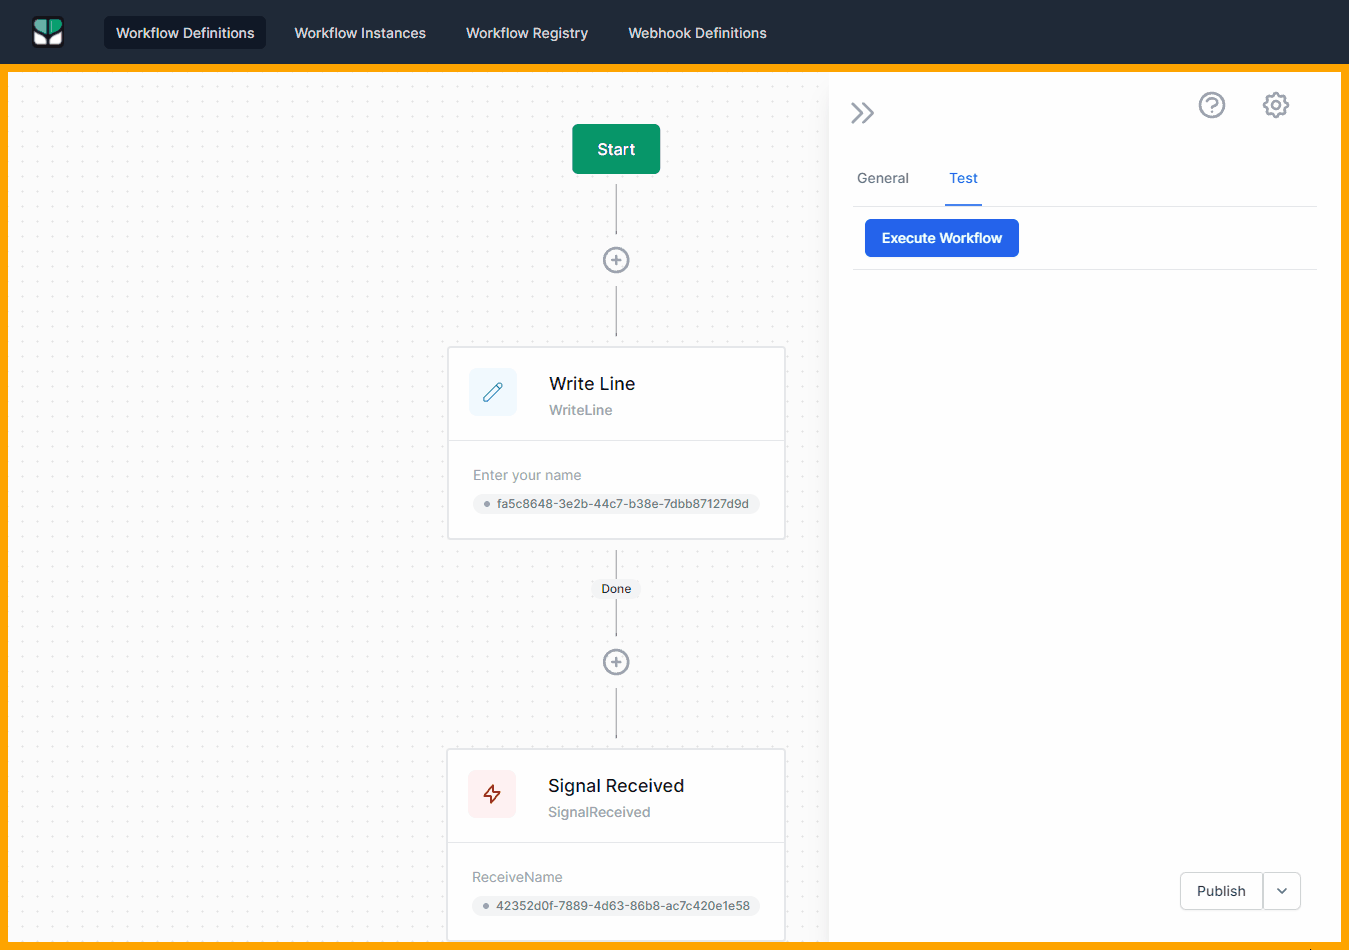Select the Test tab

(x=963, y=178)
